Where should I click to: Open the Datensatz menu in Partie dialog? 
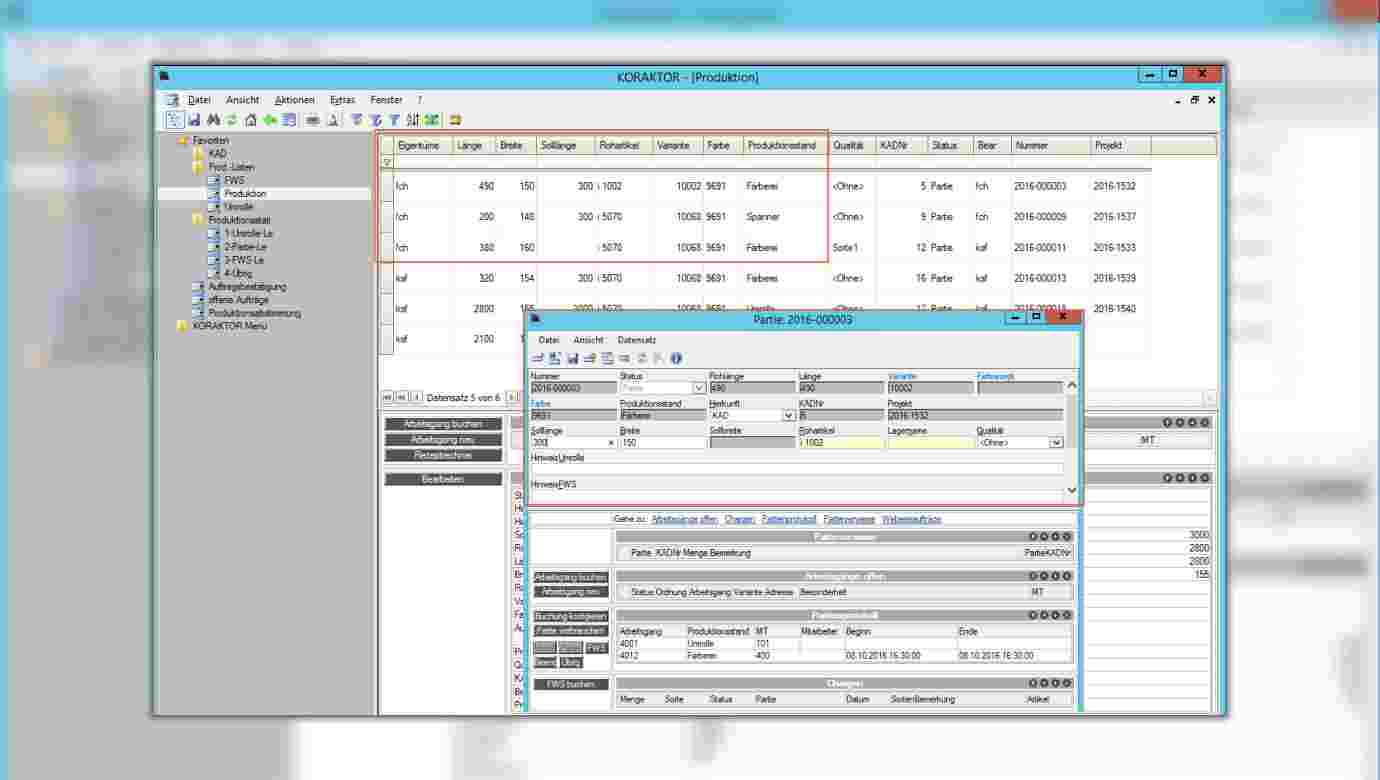pos(636,340)
